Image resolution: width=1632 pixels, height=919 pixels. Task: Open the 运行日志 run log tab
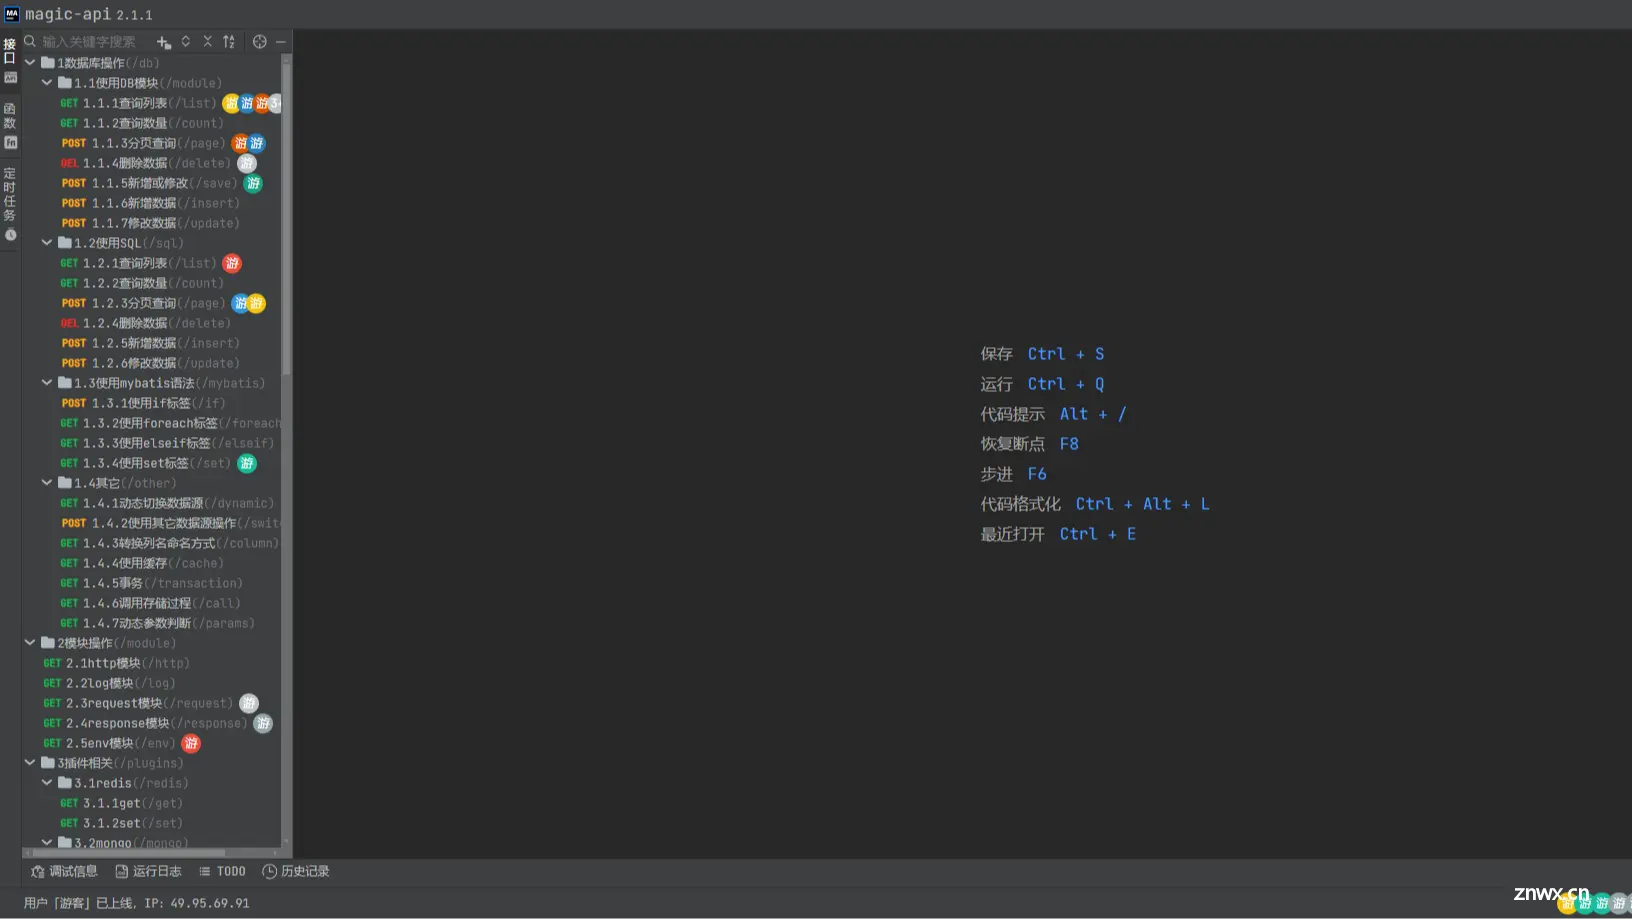pyautogui.click(x=148, y=872)
